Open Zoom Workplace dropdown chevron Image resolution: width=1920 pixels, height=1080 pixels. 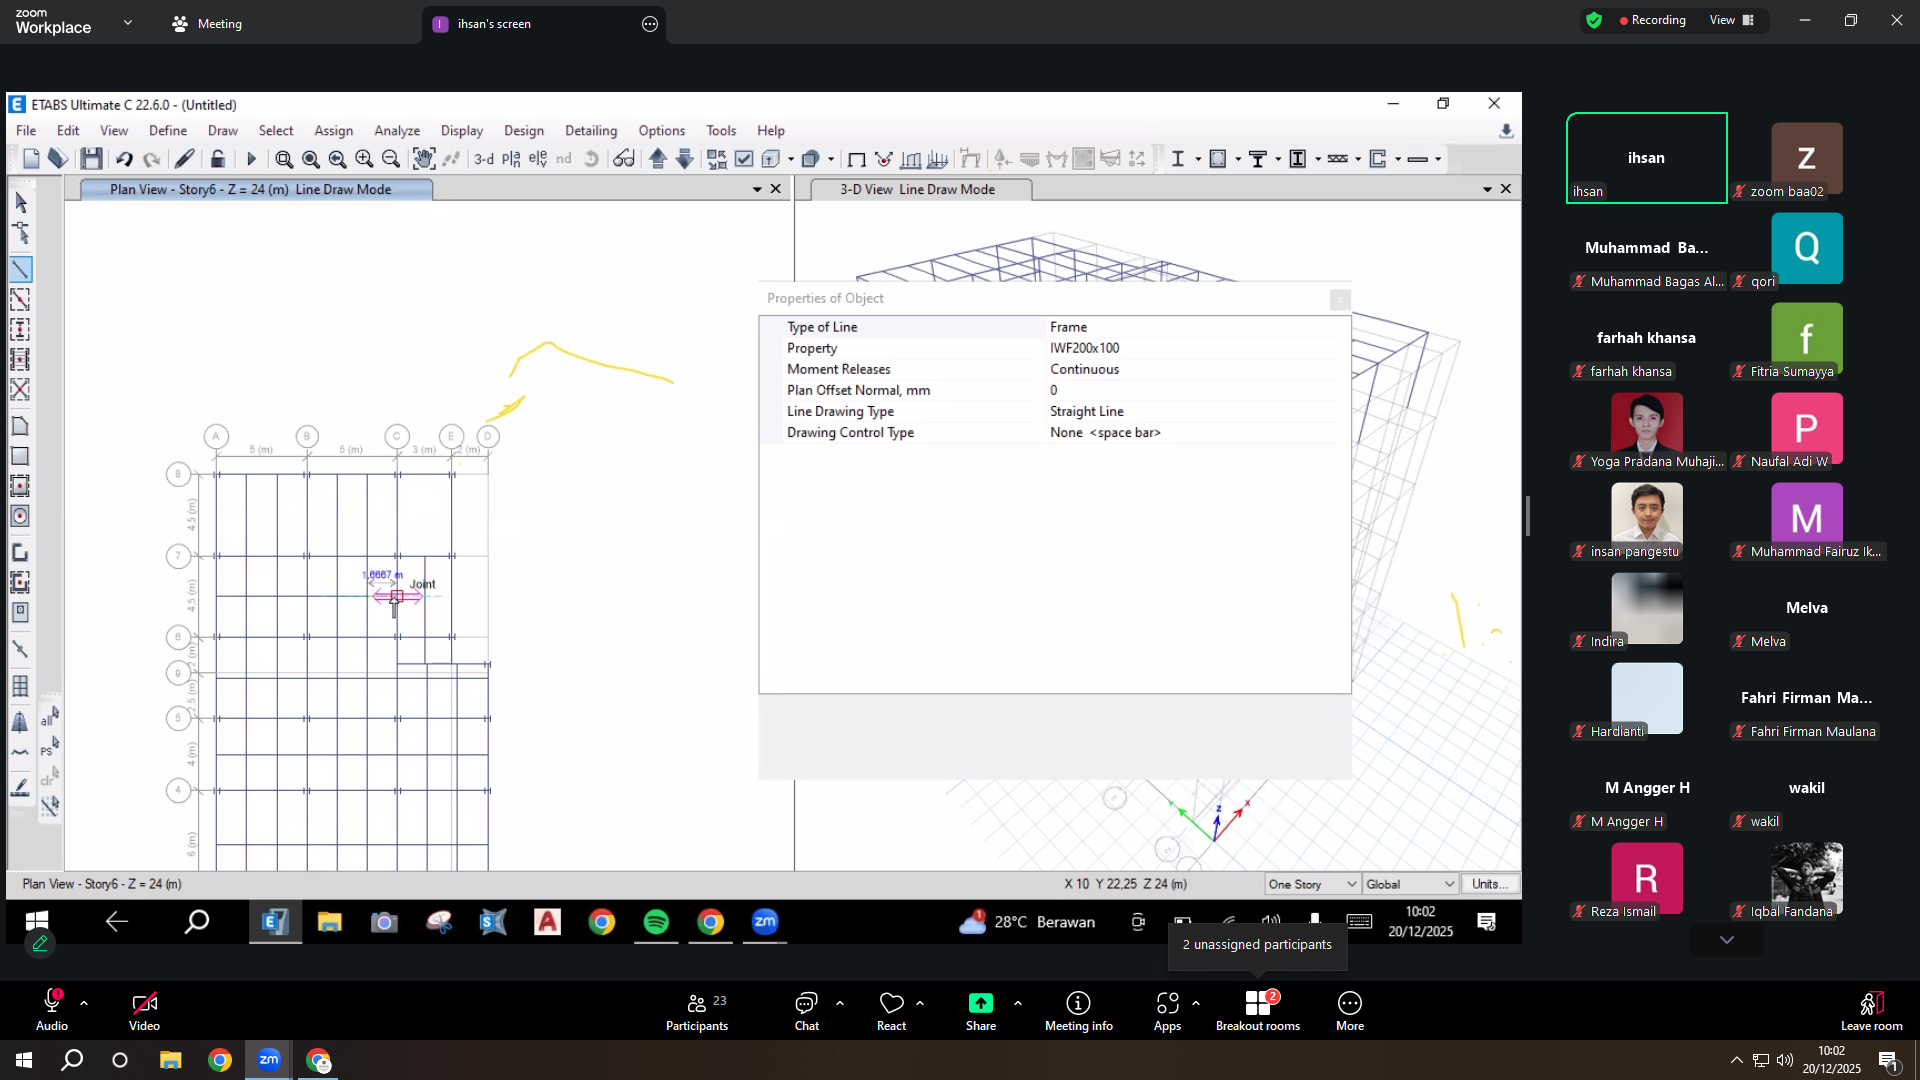pyautogui.click(x=127, y=22)
